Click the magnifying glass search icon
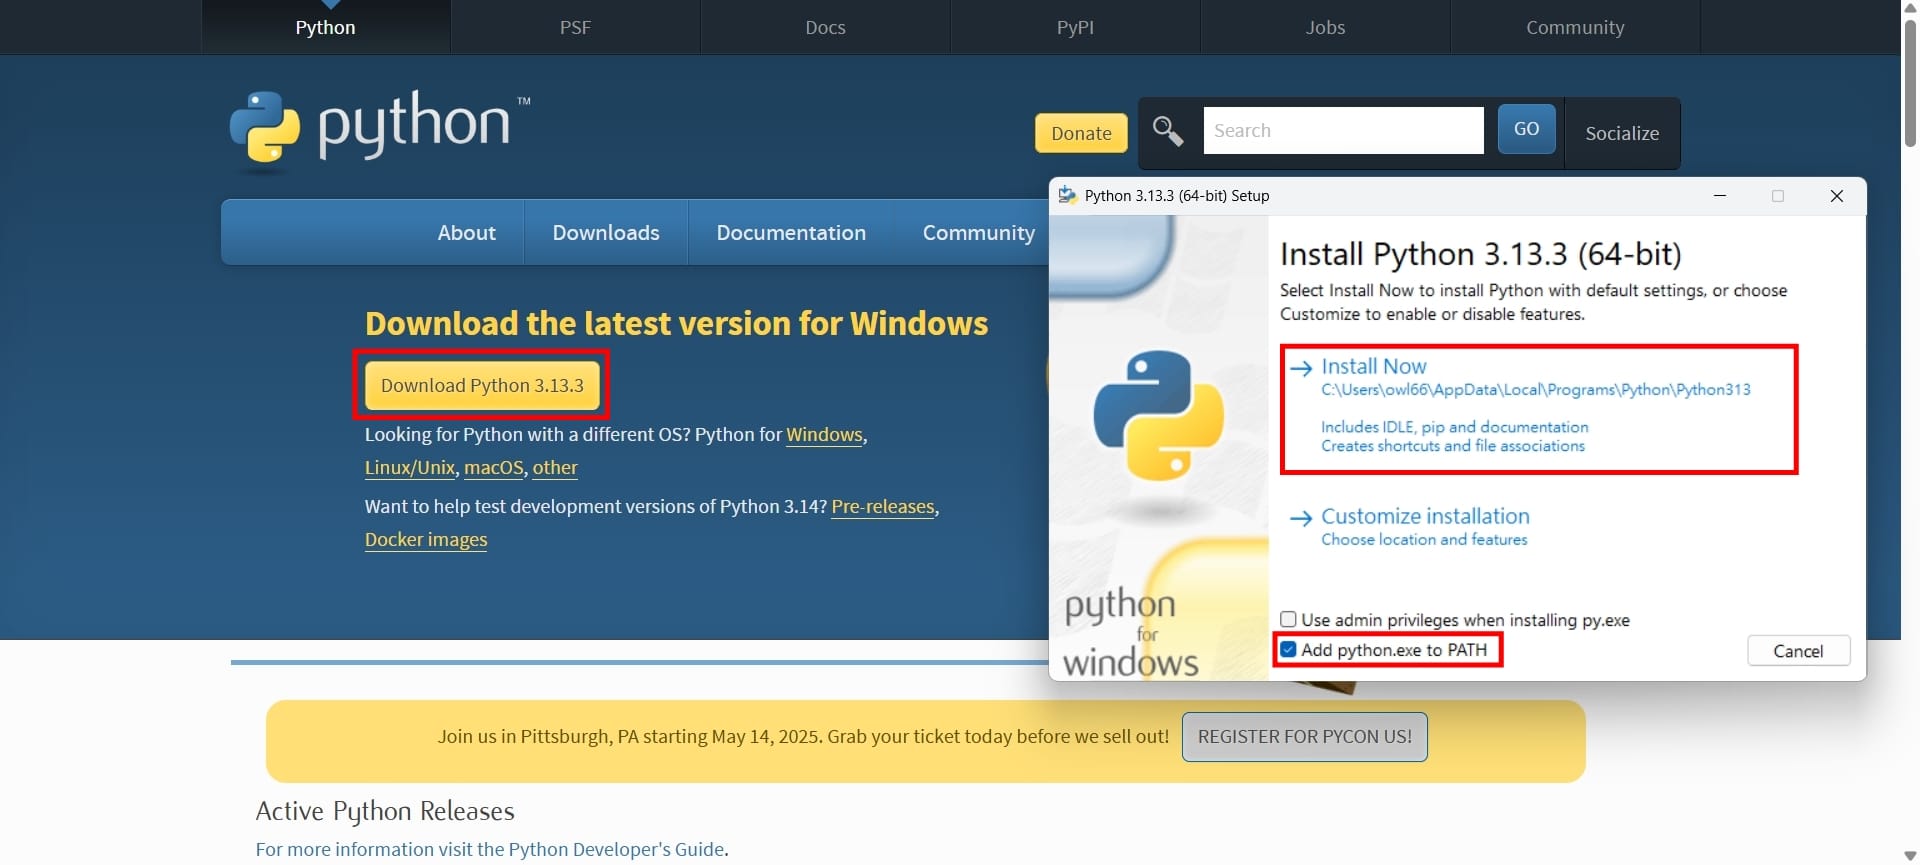This screenshot has height=865, width=1920. point(1167,131)
